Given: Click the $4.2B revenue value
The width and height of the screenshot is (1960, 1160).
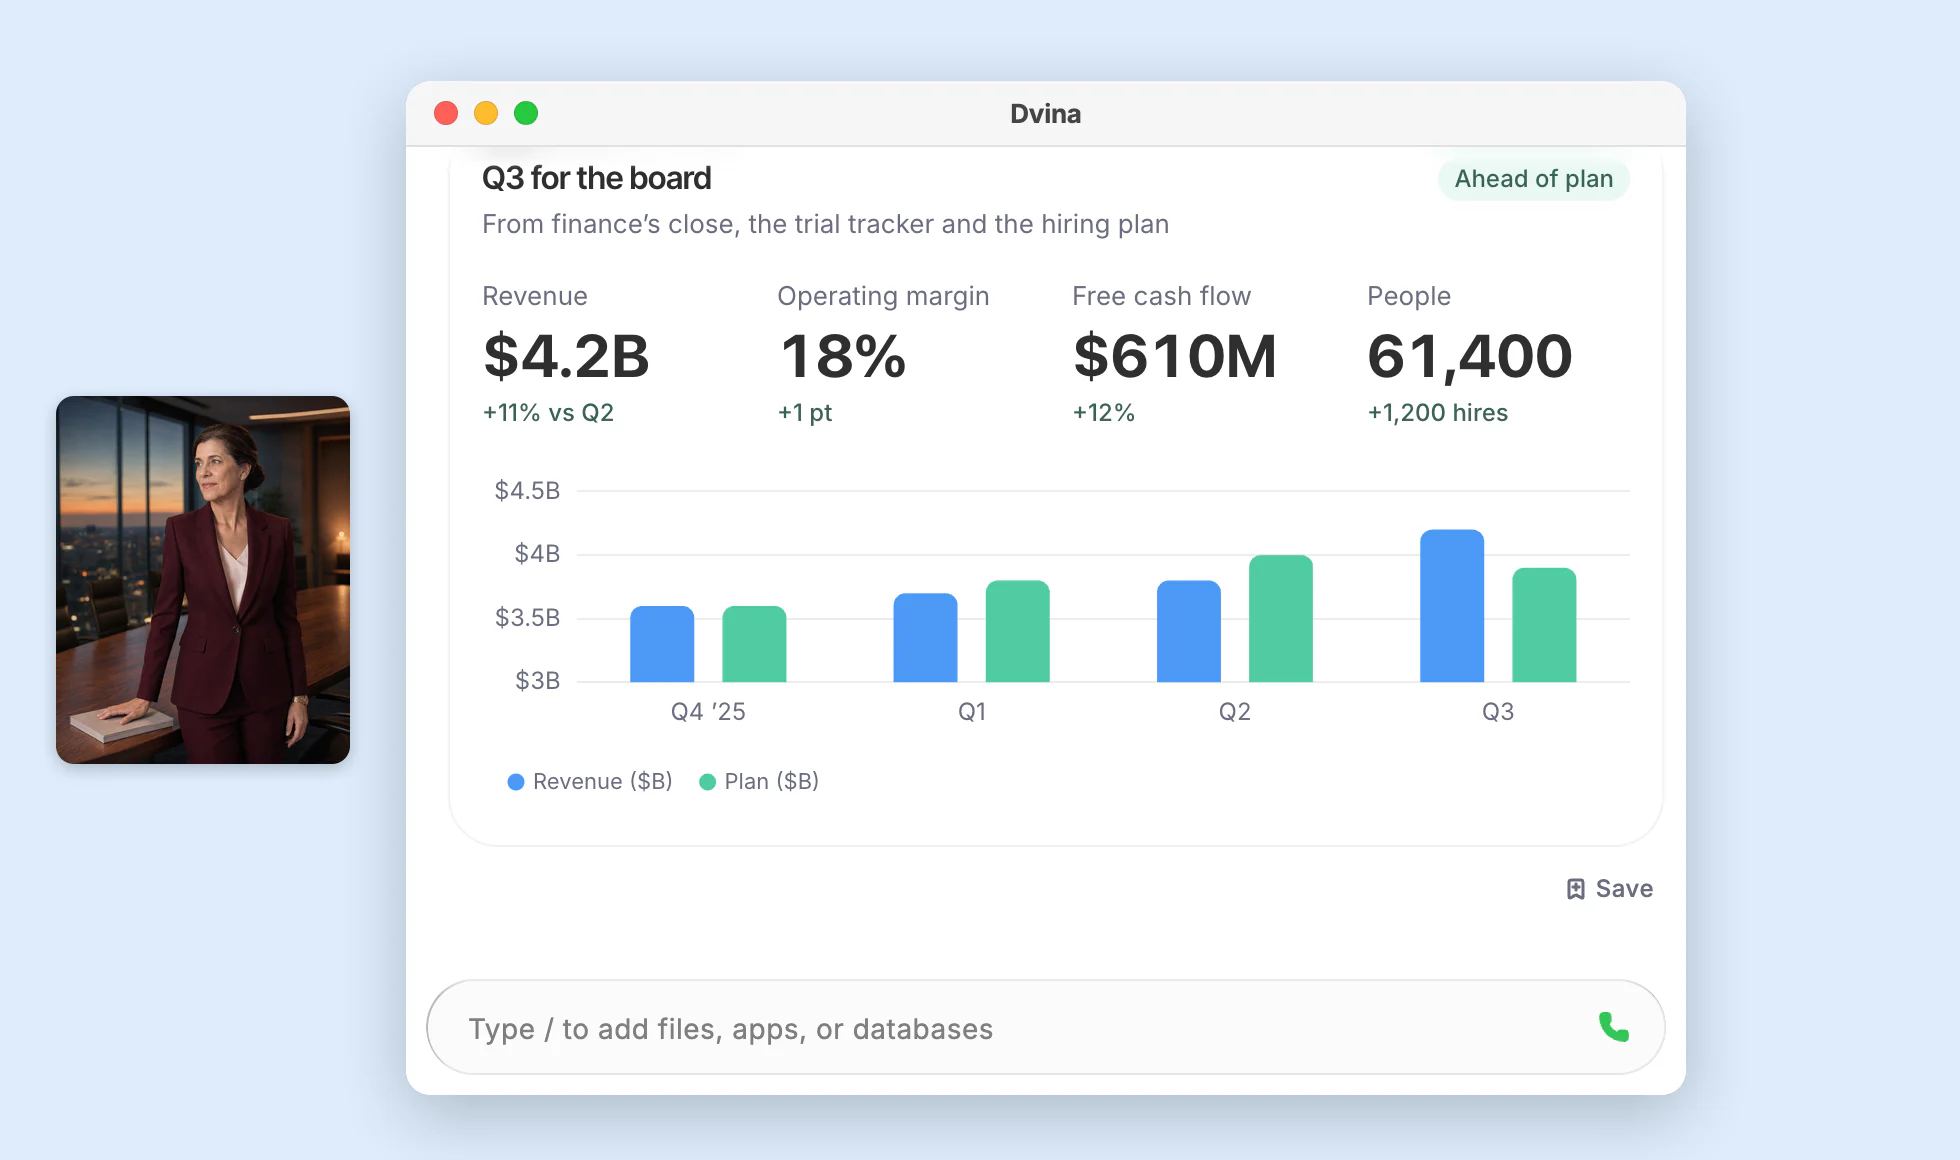Looking at the screenshot, I should pos(566,356).
